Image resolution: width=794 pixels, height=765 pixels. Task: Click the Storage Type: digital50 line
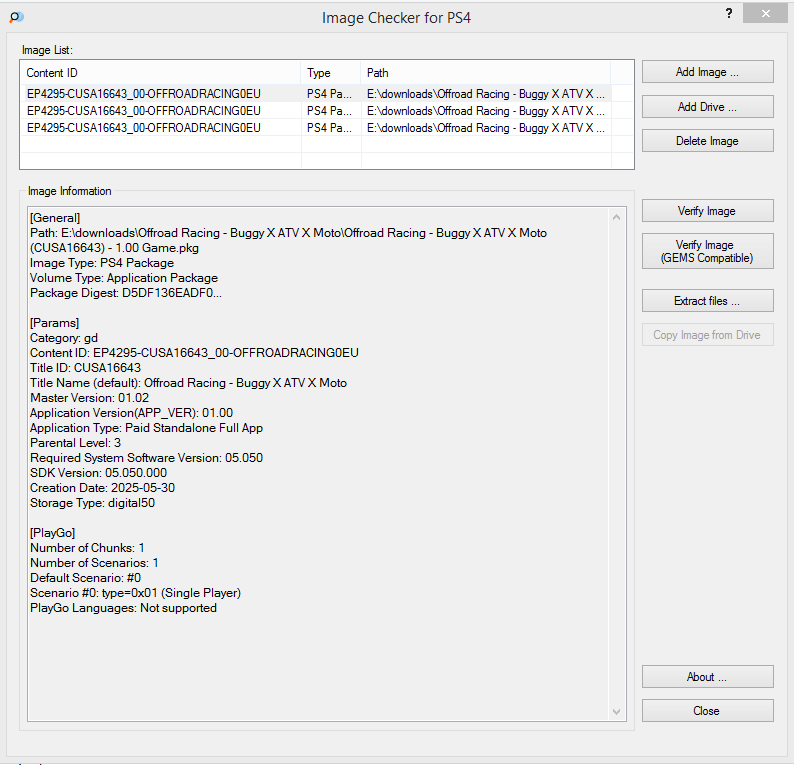(x=93, y=503)
